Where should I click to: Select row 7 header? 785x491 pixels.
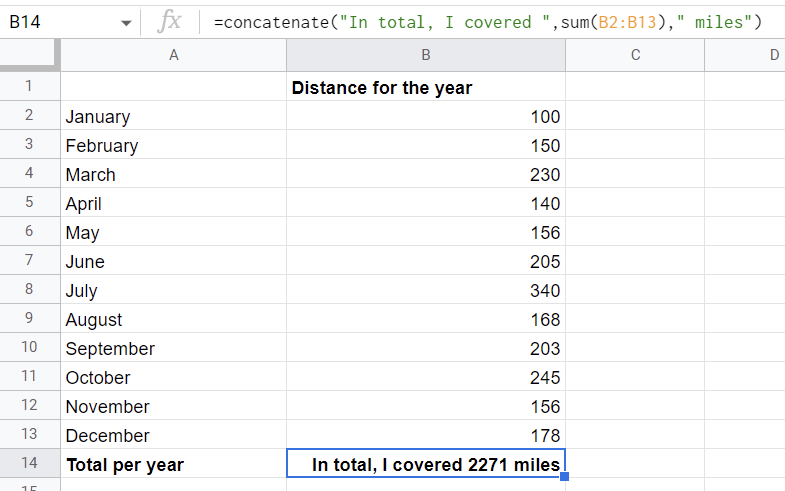click(30, 260)
